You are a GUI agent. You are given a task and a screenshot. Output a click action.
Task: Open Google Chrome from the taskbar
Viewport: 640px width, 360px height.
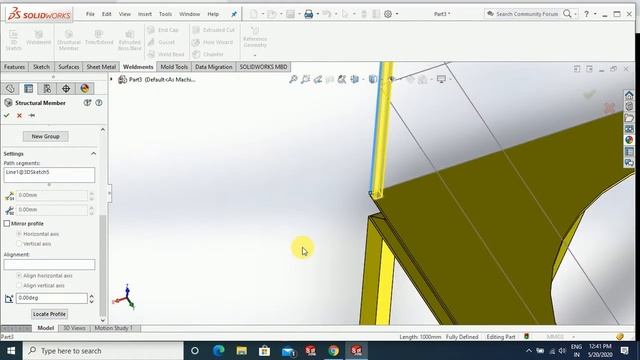(x=333, y=351)
